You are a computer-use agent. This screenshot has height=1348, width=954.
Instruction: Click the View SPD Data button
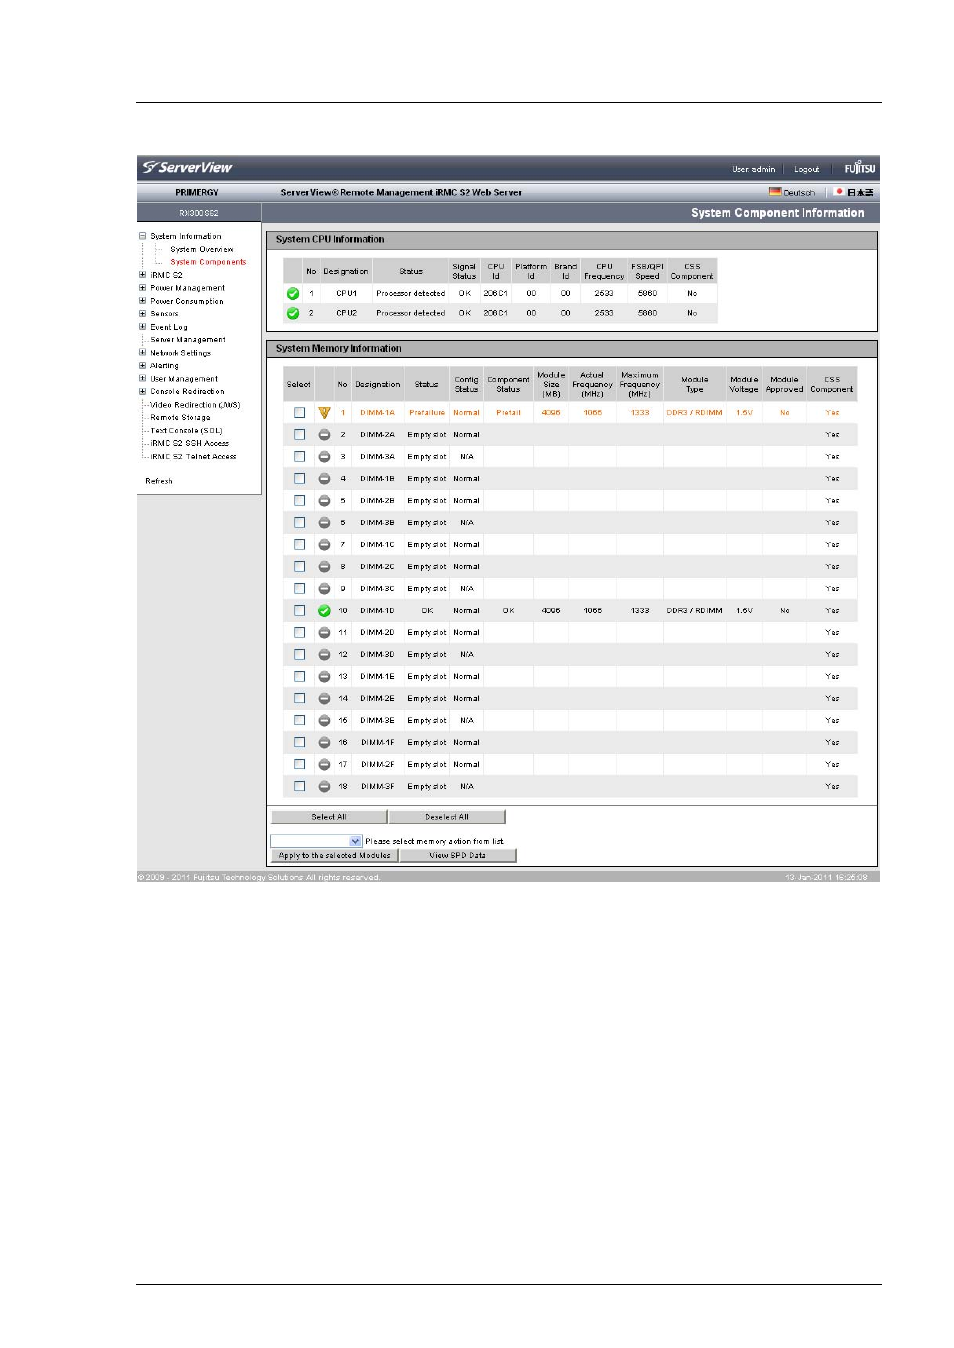(458, 856)
